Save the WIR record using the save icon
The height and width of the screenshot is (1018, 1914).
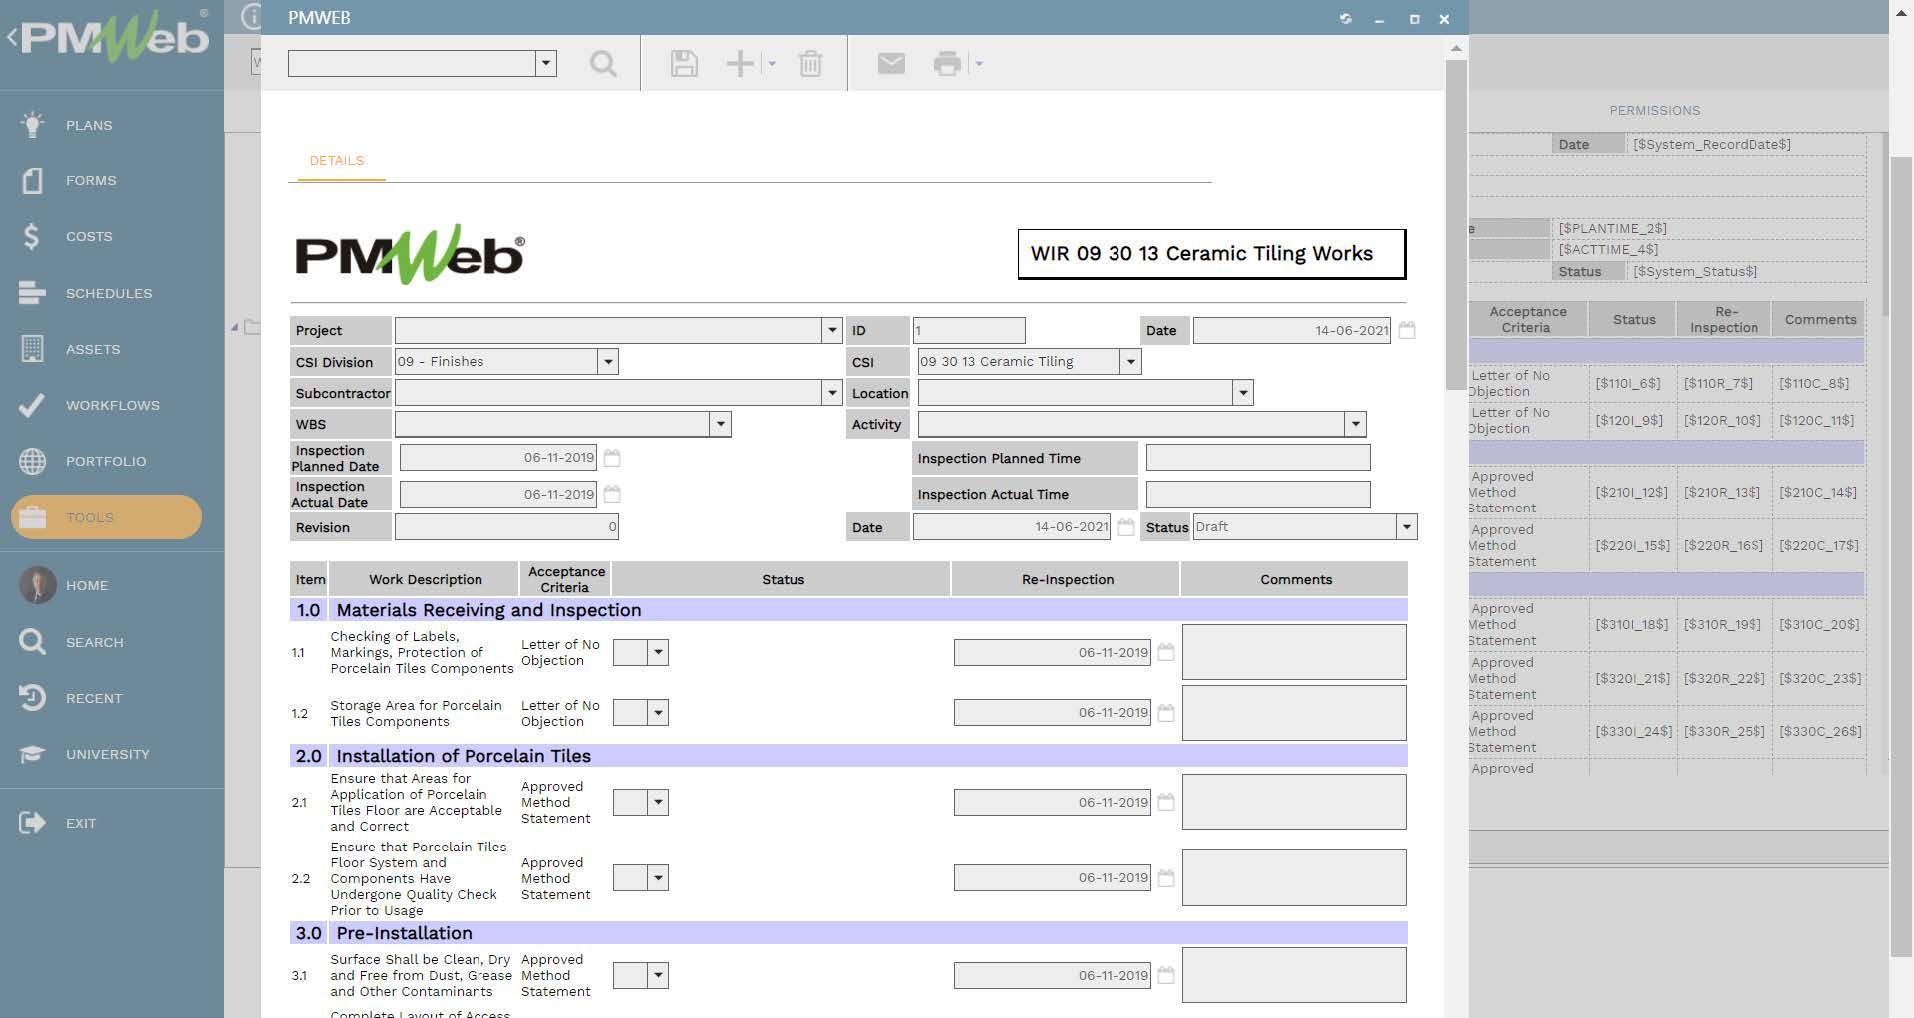coord(683,63)
